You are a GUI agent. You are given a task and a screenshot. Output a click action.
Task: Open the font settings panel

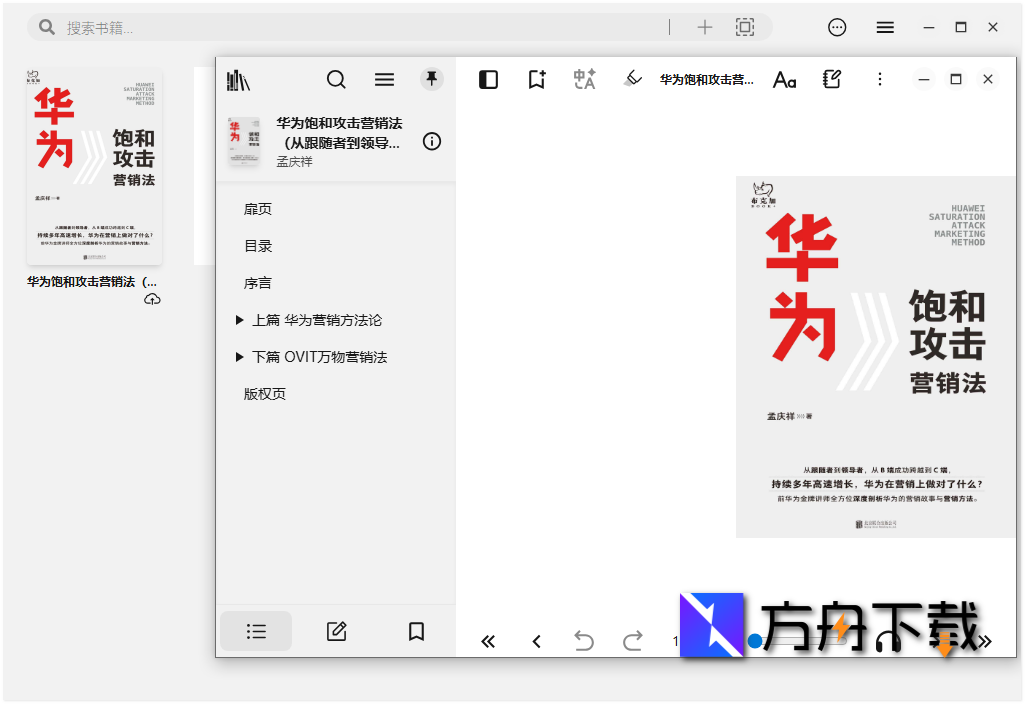(784, 79)
